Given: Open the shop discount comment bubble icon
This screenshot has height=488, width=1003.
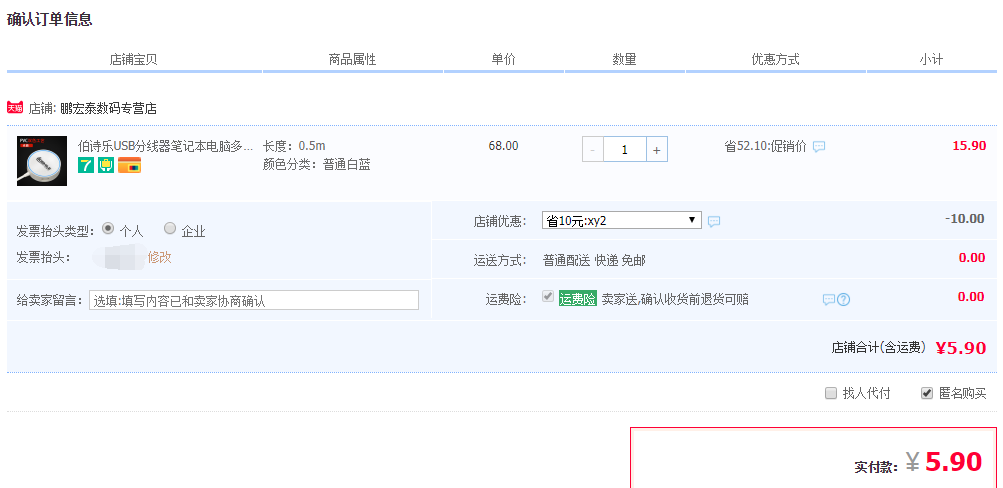Looking at the screenshot, I should [x=714, y=221].
